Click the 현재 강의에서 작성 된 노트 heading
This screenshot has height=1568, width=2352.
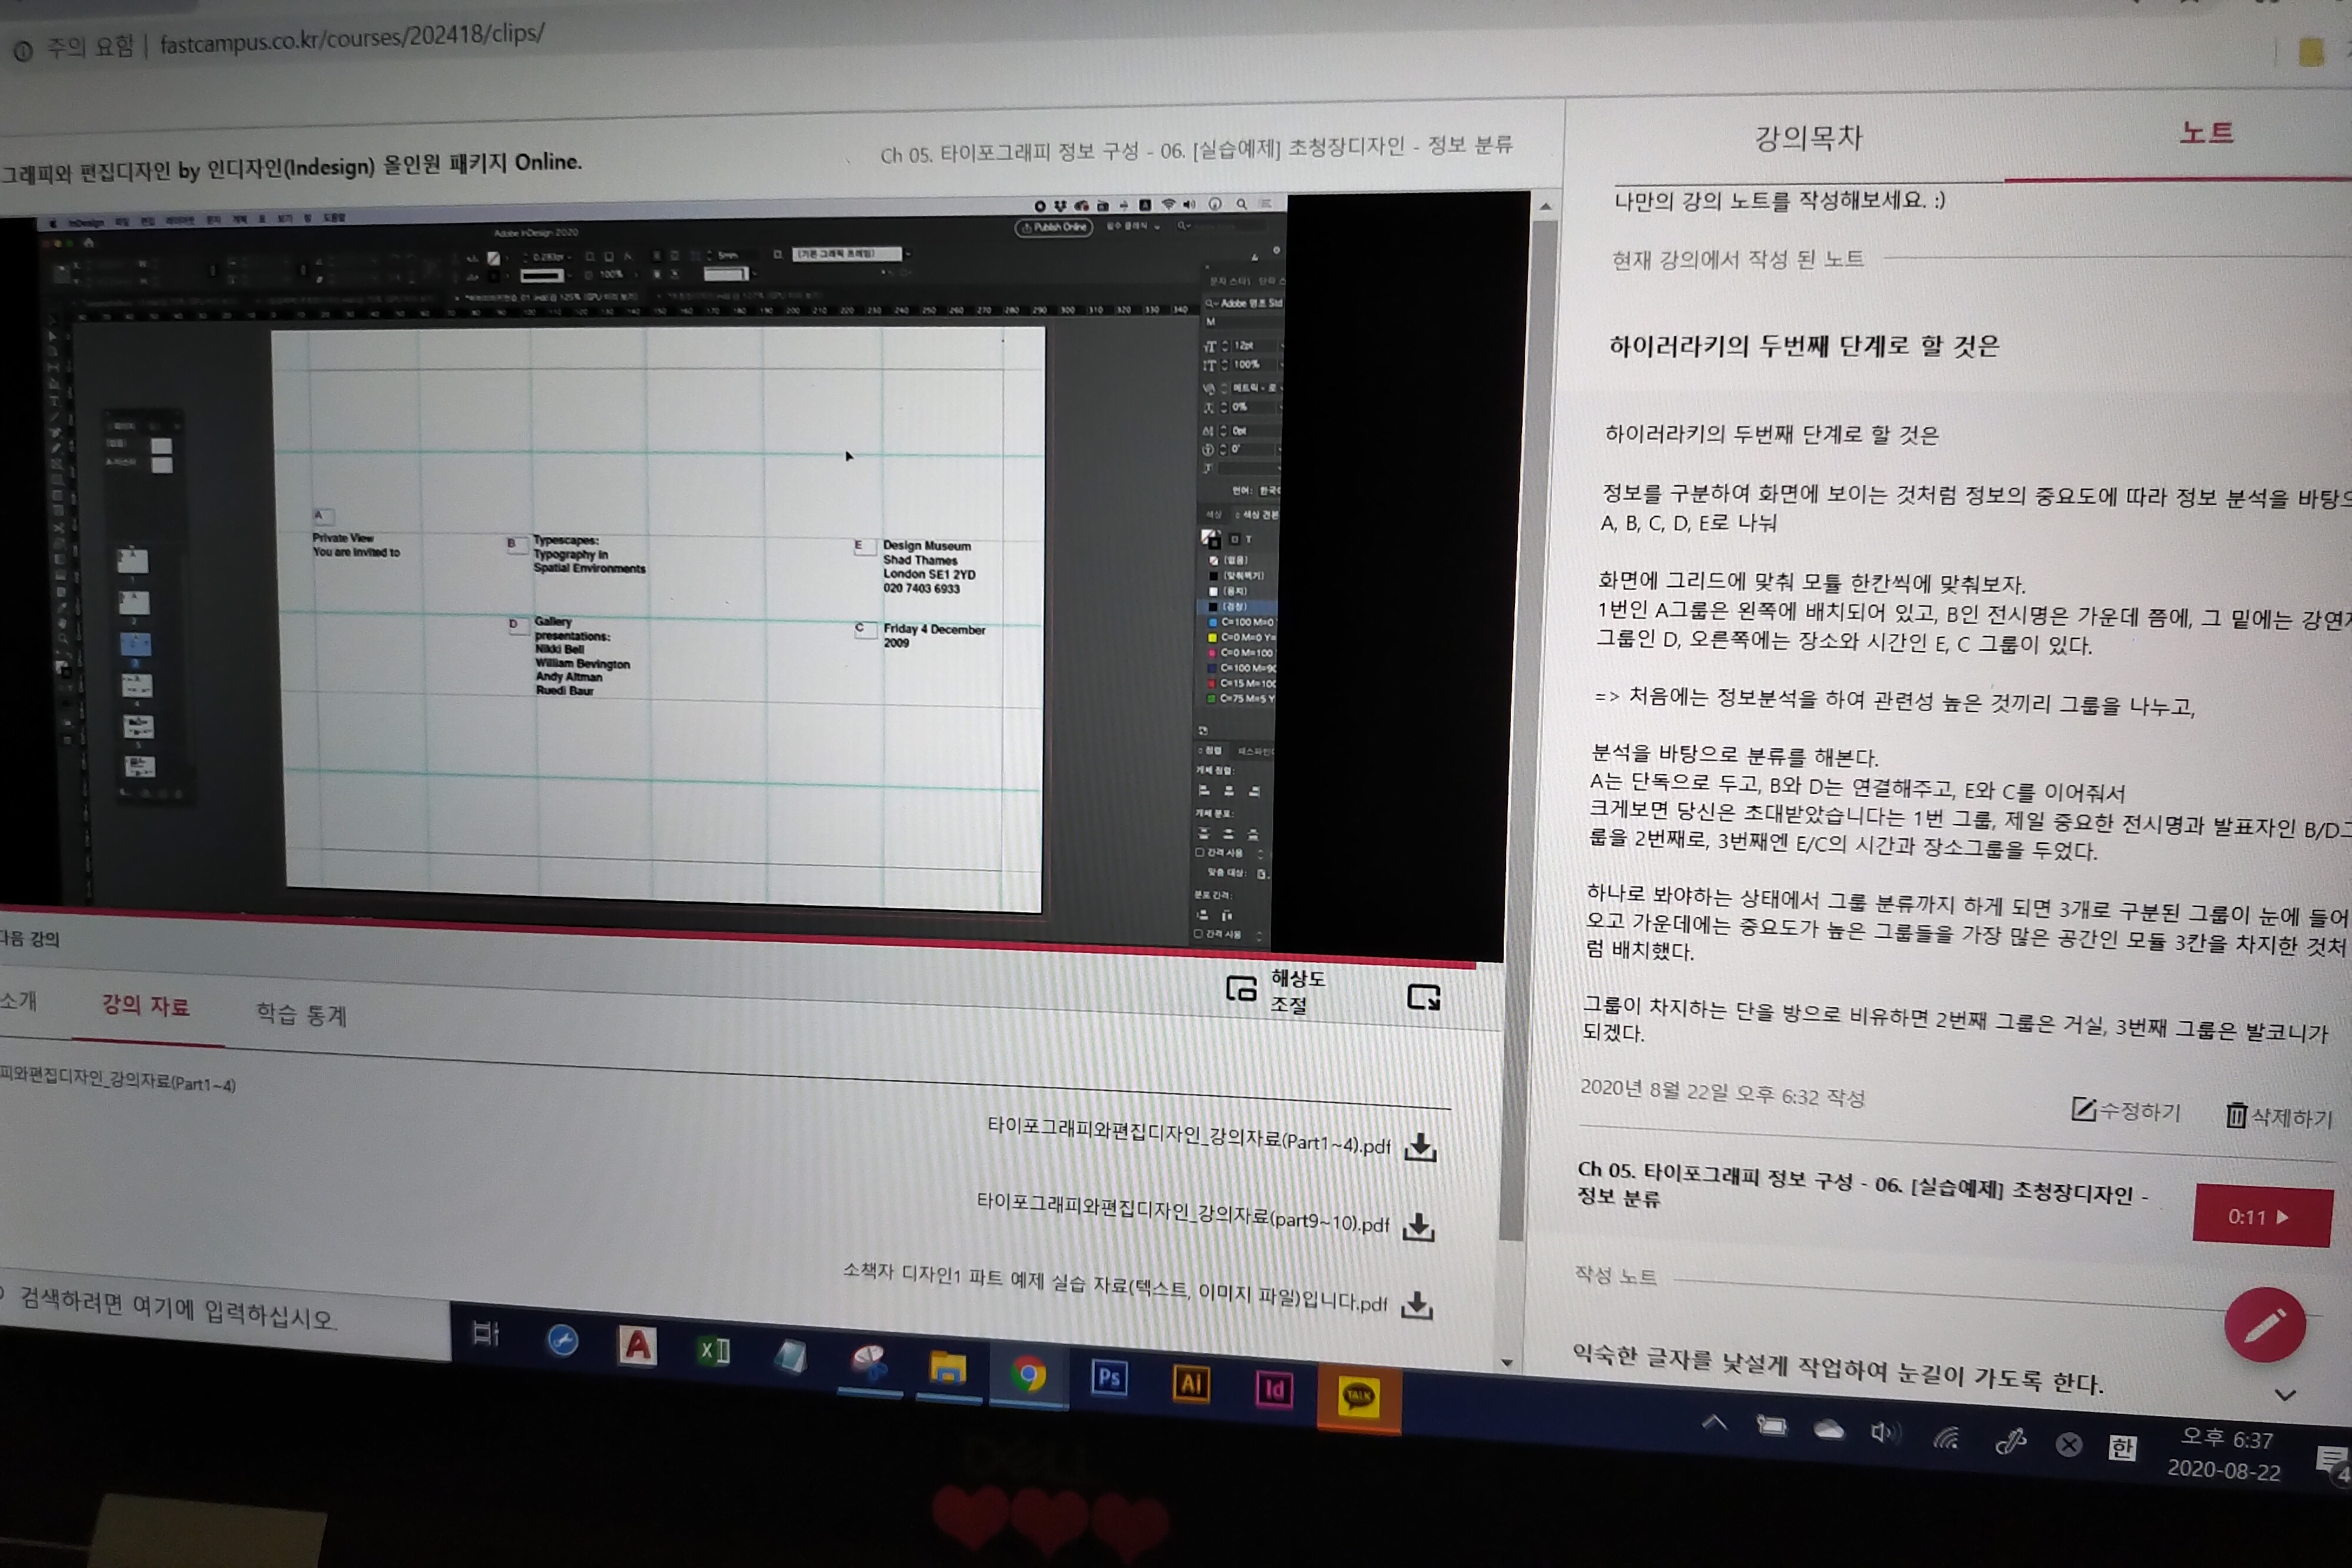(1737, 259)
